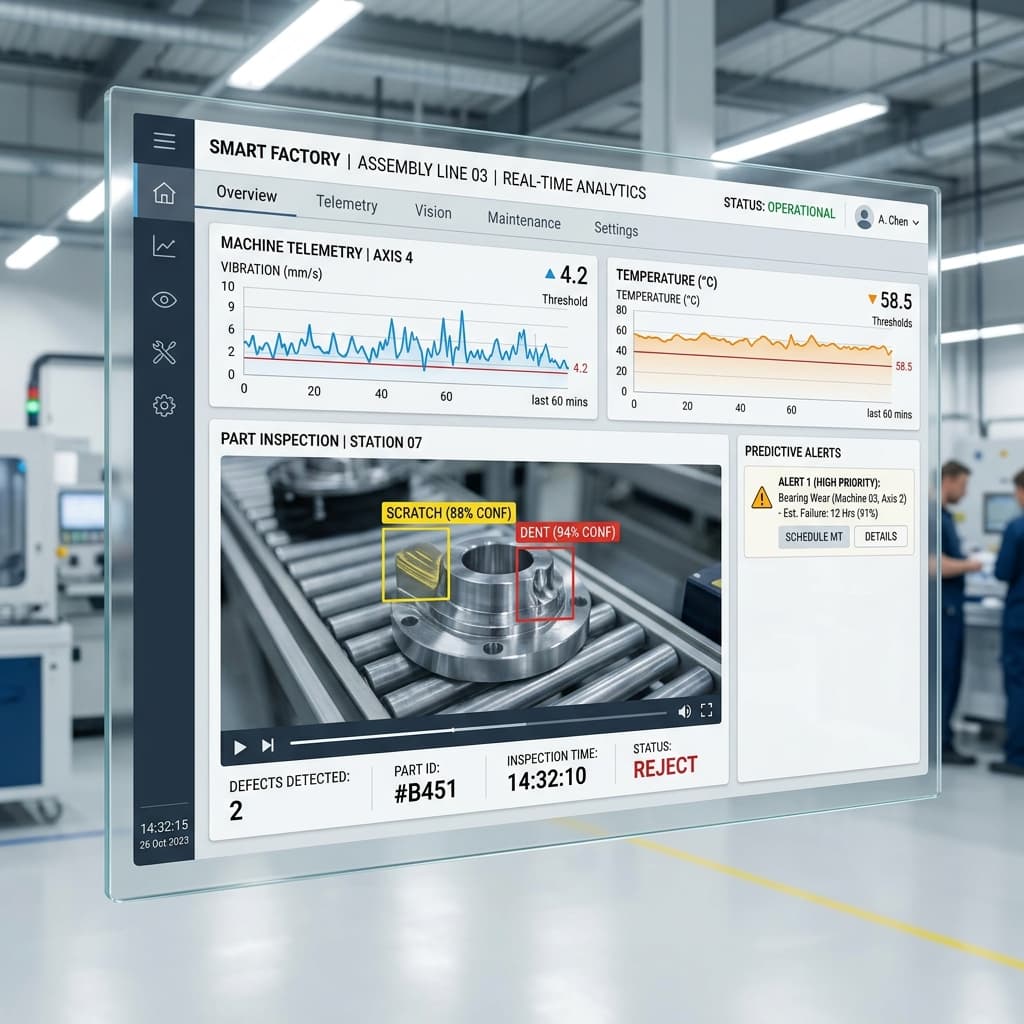The height and width of the screenshot is (1024, 1024).
Task: Click the warning triangle on Alert 1
Action: 761,498
